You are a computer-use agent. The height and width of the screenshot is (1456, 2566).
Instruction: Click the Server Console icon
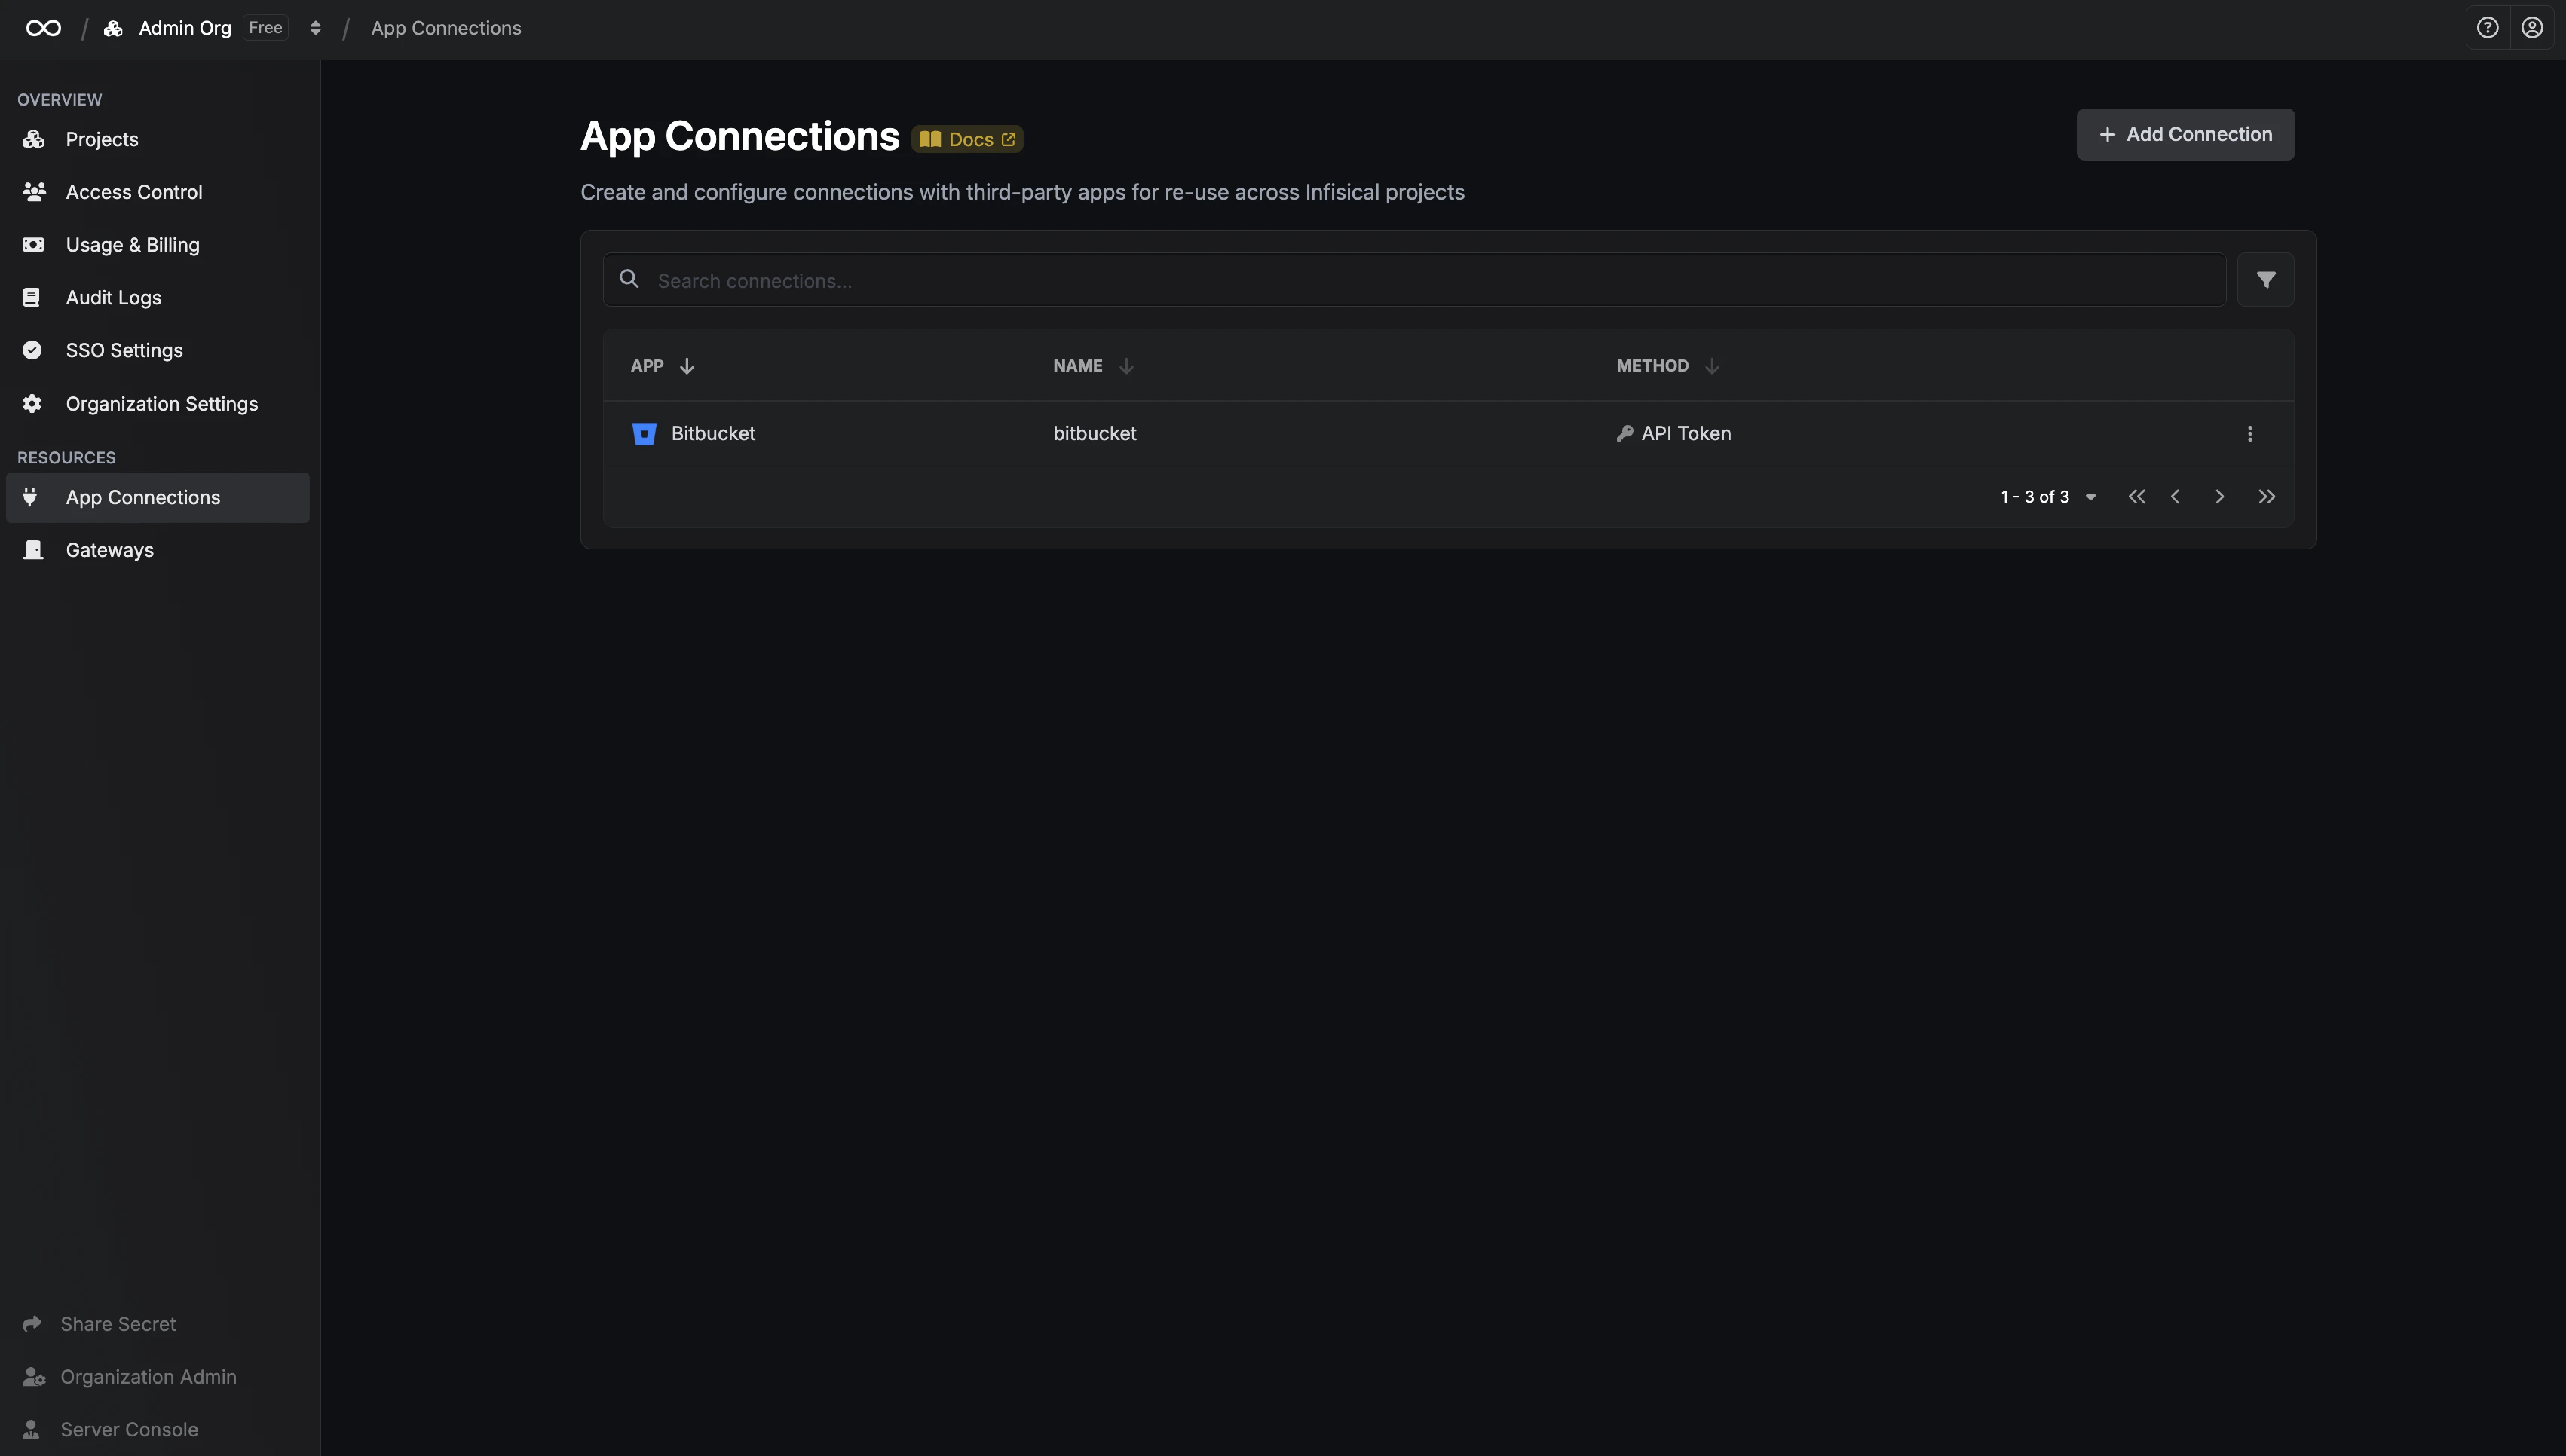coord(31,1430)
